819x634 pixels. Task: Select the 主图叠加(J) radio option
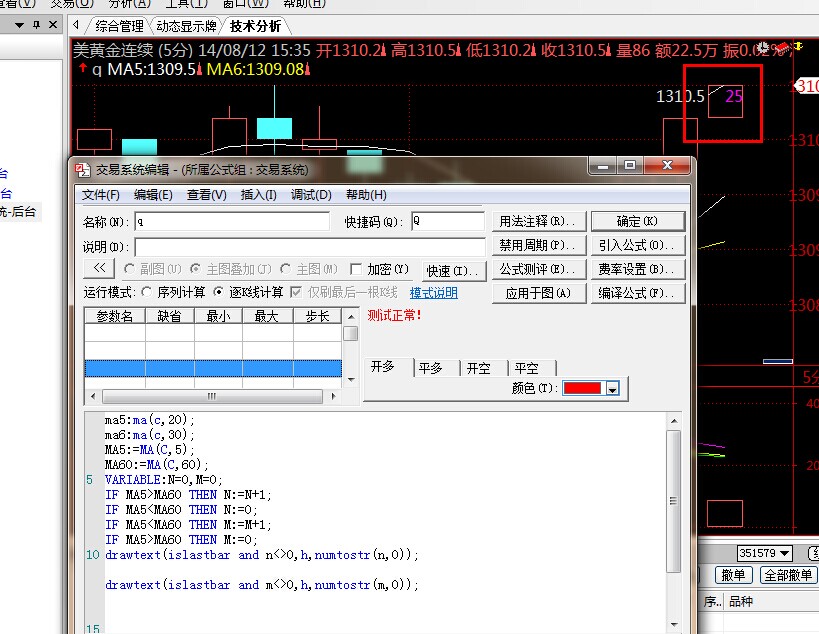[x=195, y=269]
